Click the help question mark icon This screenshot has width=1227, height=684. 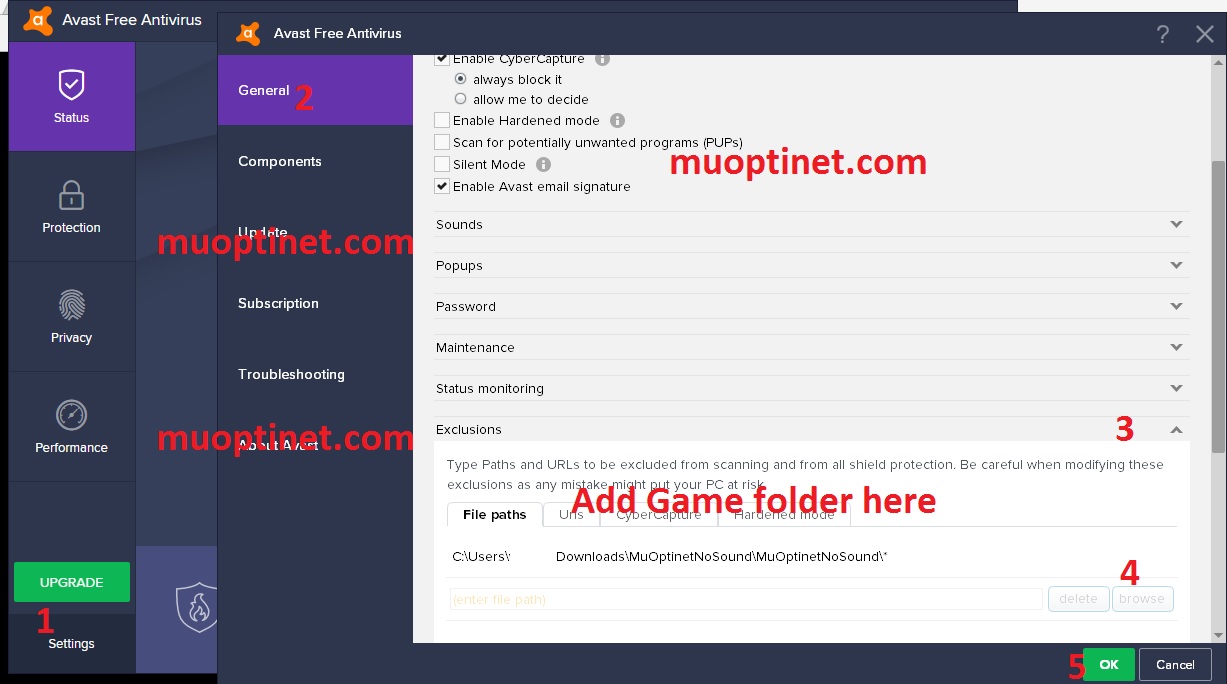(1163, 34)
